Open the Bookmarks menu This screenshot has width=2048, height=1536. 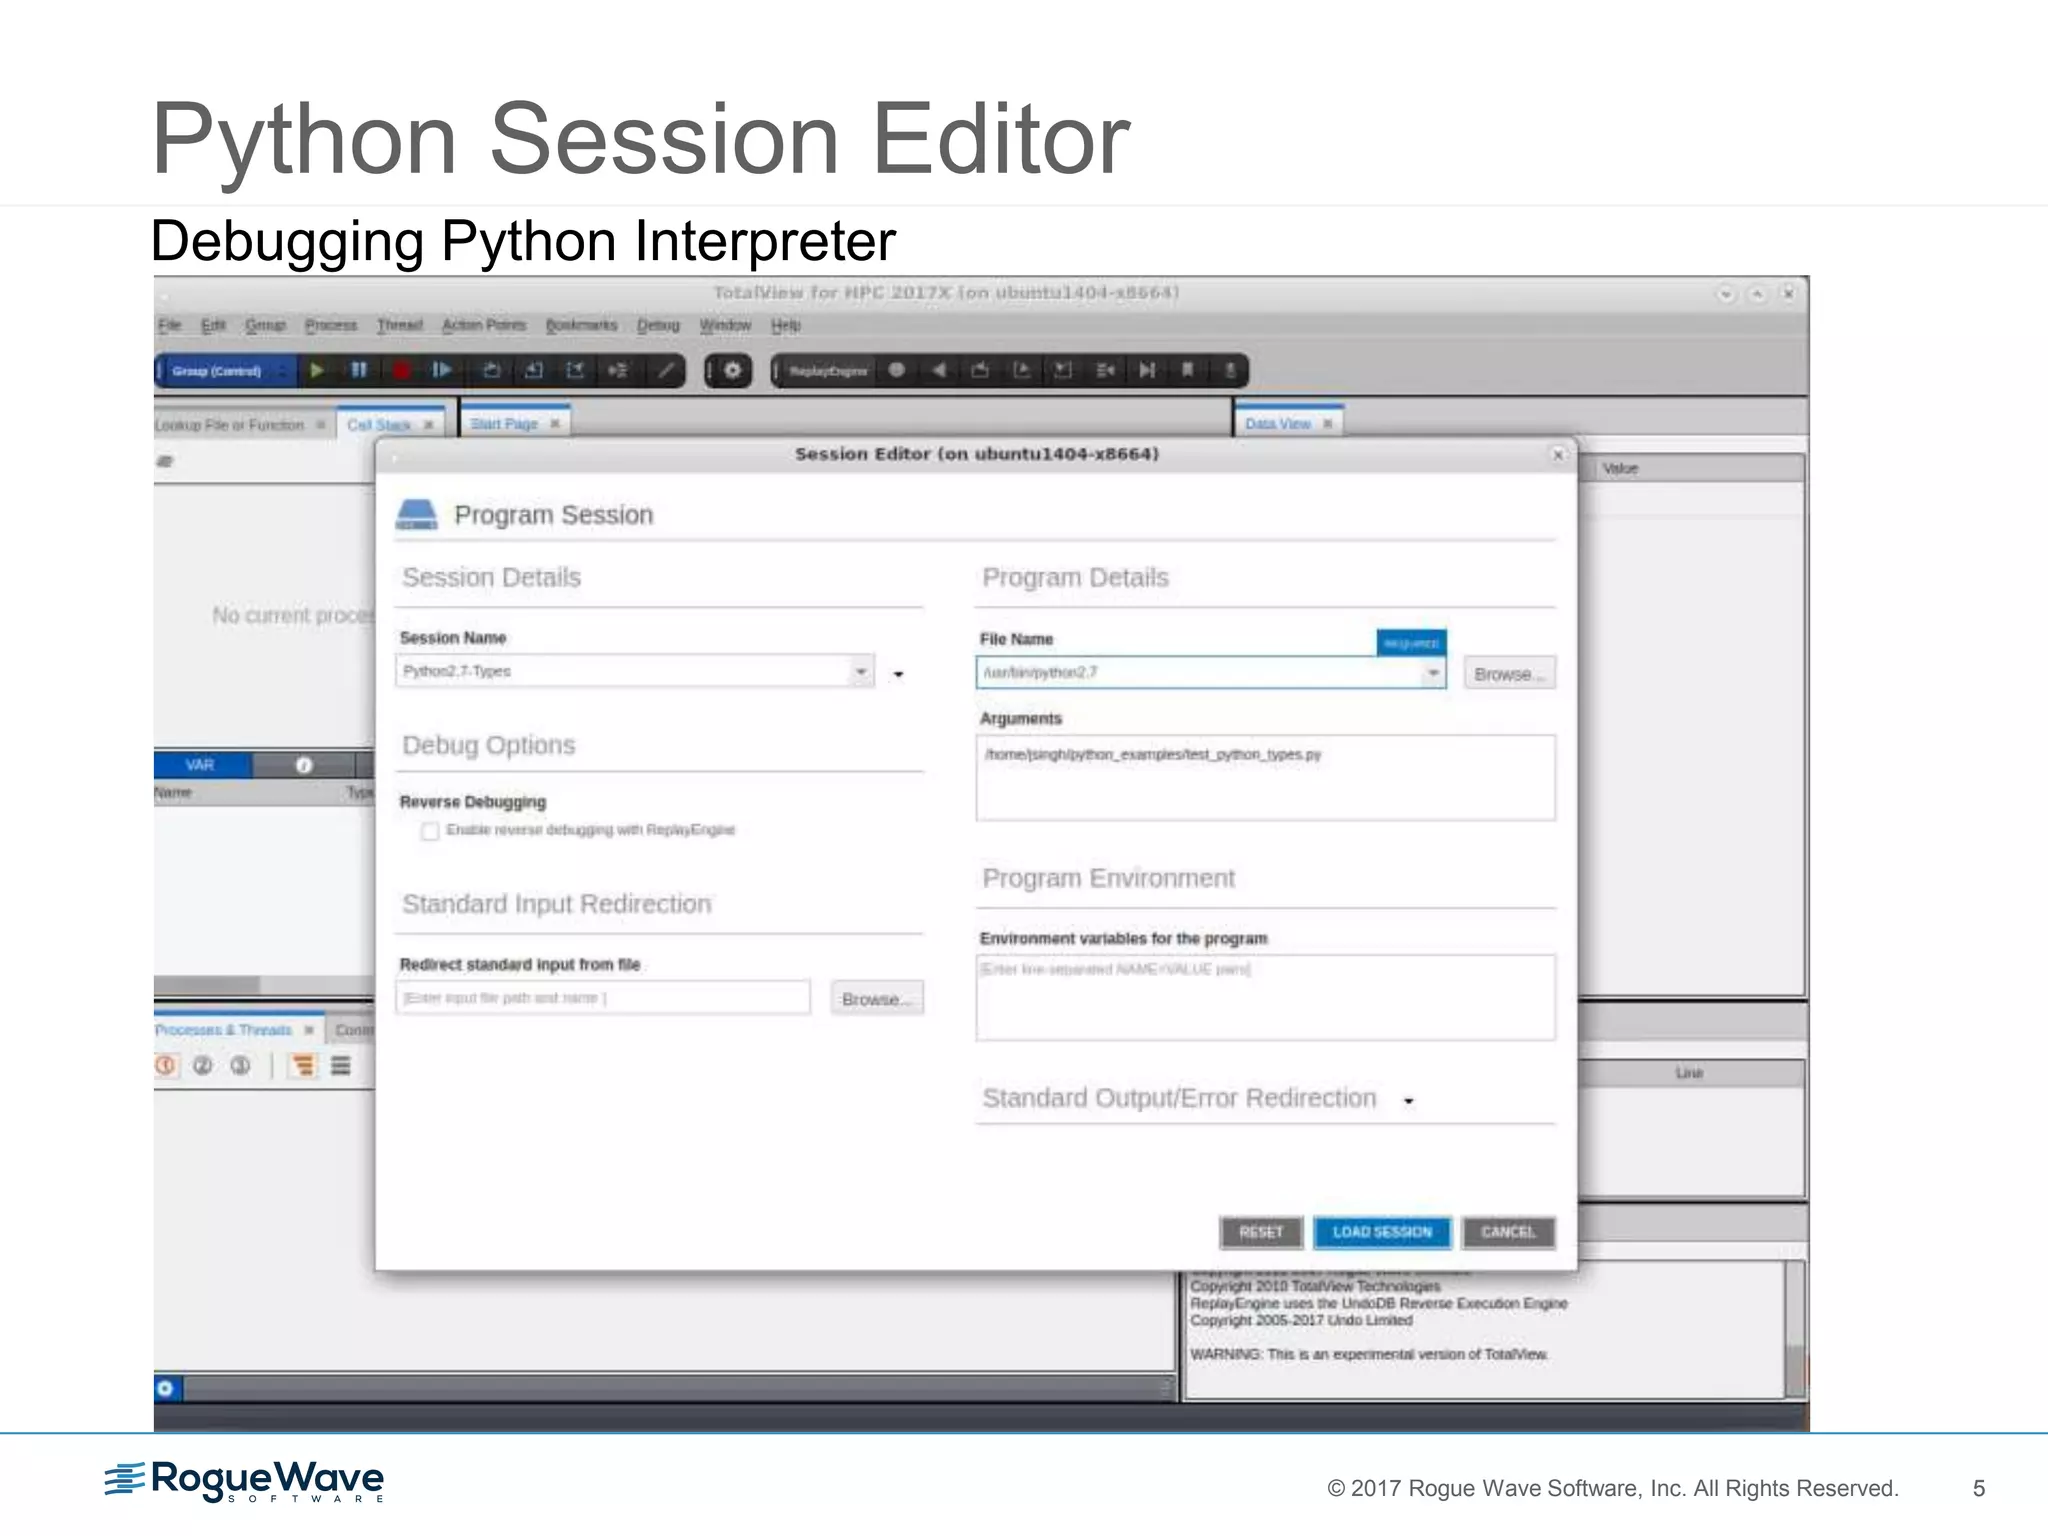(581, 325)
